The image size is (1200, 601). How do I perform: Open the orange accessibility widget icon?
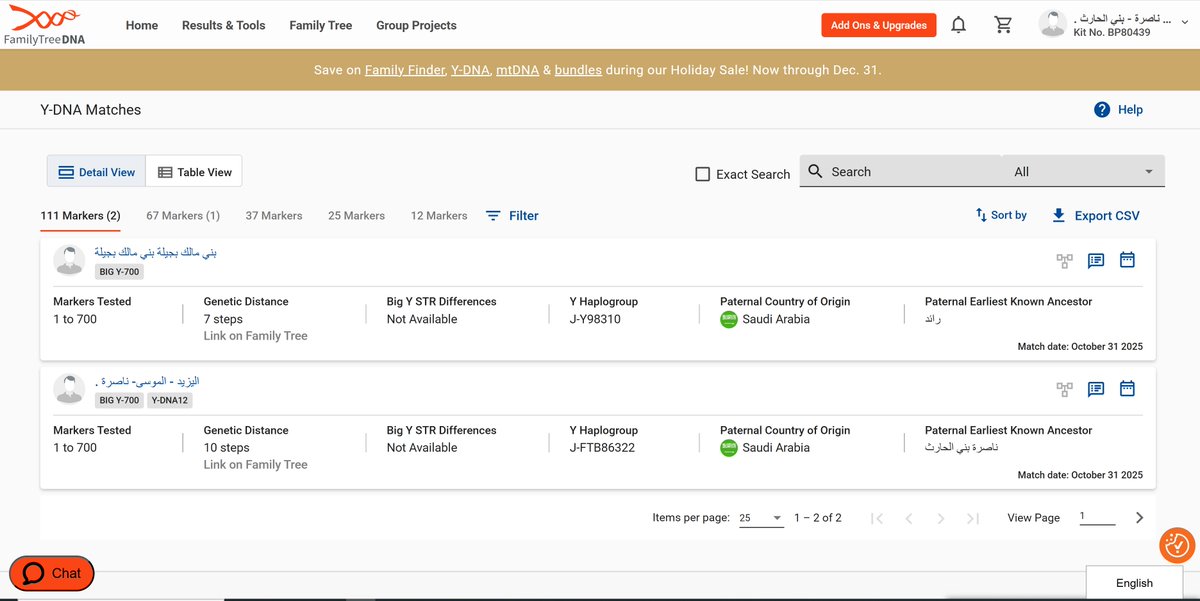tap(1177, 545)
